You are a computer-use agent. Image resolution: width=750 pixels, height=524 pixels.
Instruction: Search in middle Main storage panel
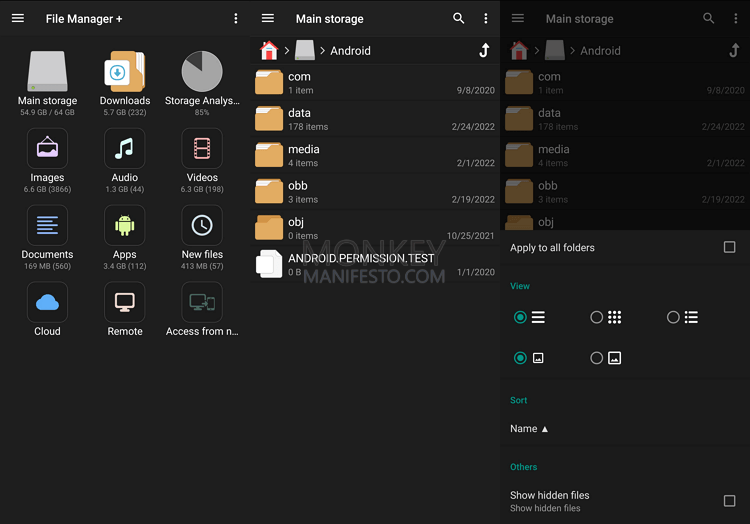458,18
